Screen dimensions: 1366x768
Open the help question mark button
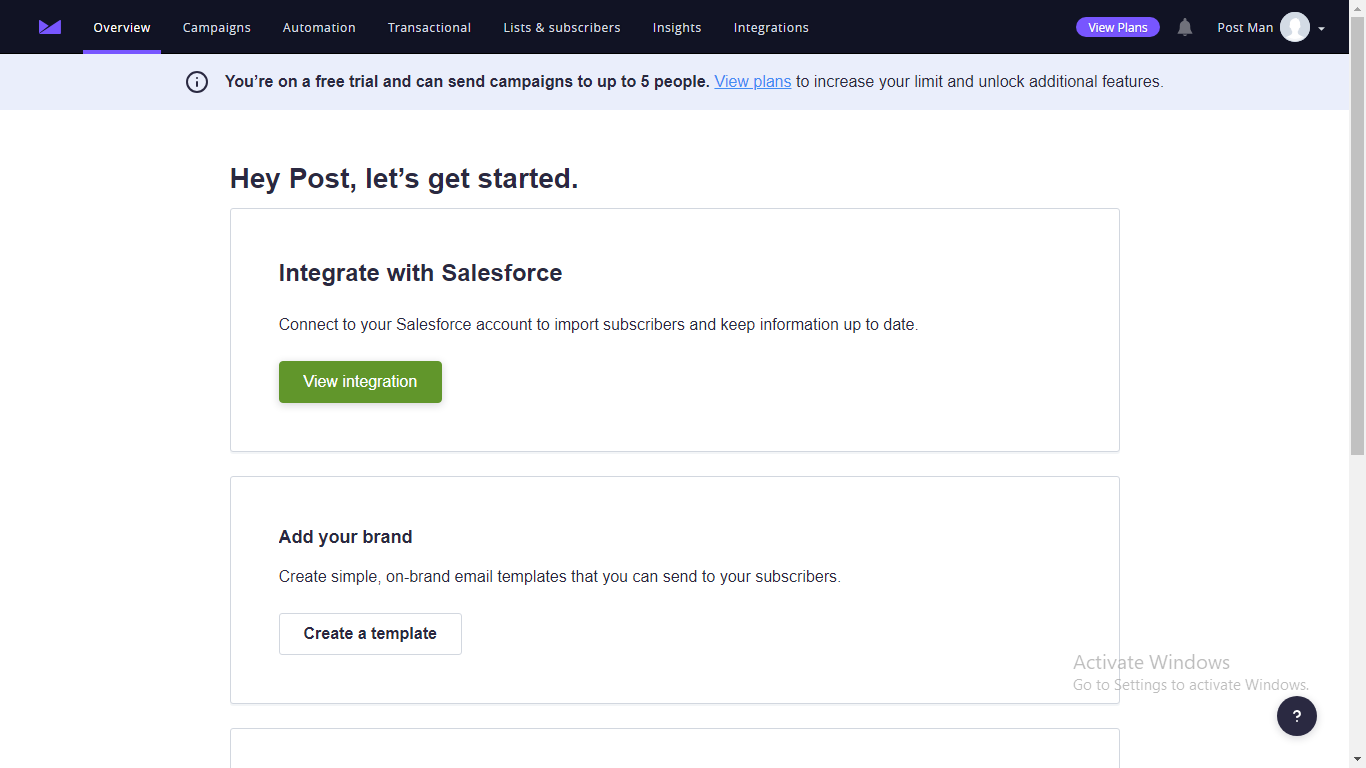tap(1297, 716)
